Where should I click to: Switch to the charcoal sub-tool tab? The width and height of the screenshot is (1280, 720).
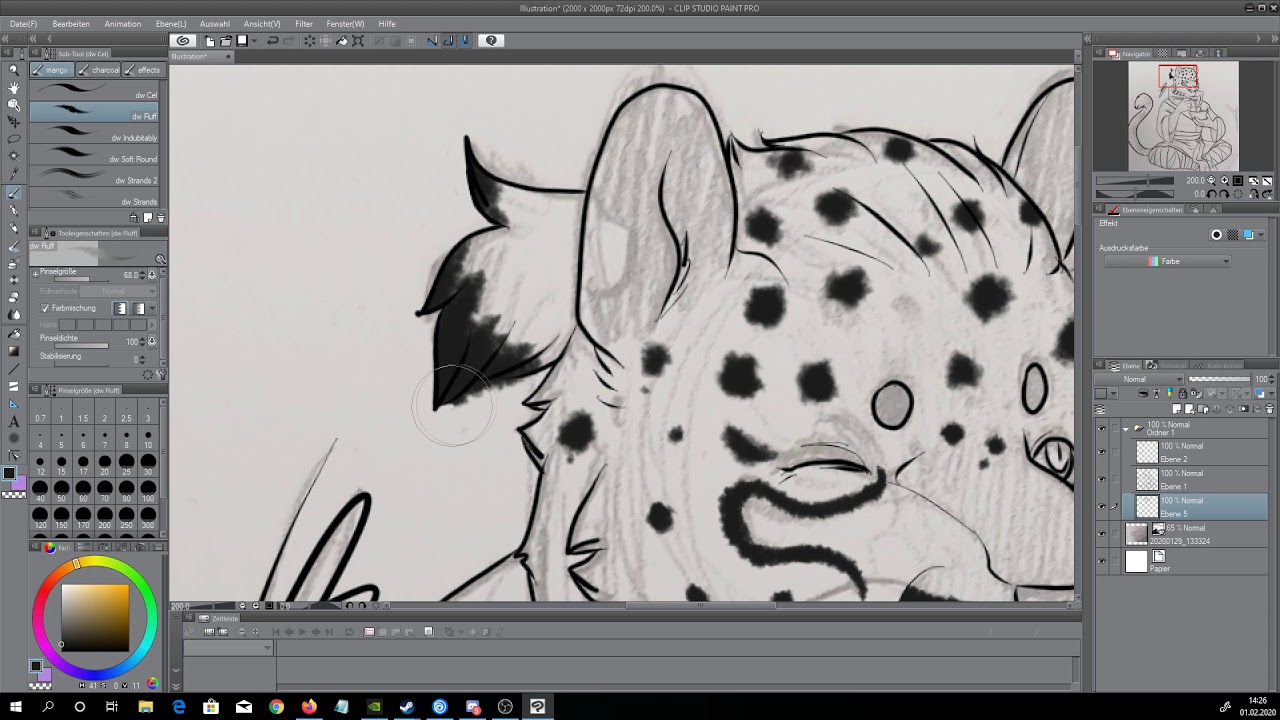coord(99,70)
